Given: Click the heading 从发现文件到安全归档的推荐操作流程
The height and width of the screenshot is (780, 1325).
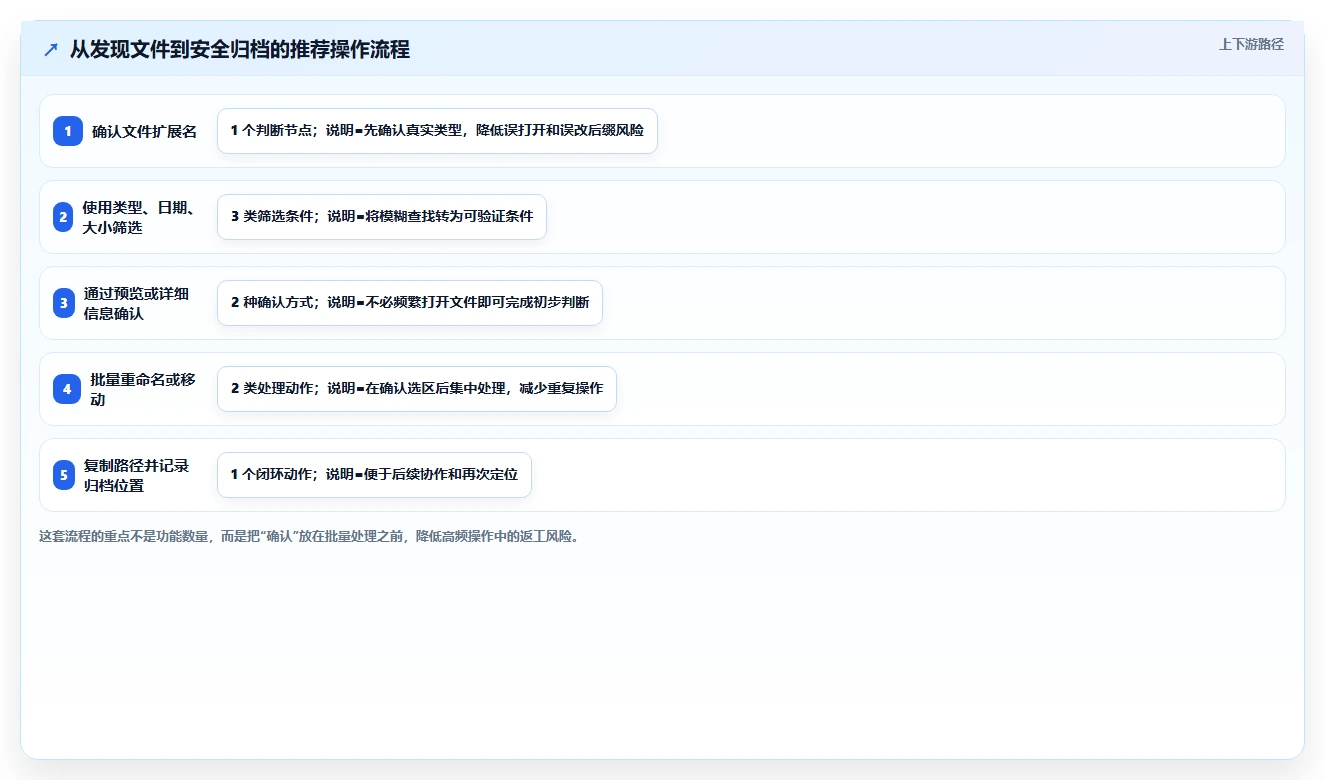Looking at the screenshot, I should click(x=240, y=49).
